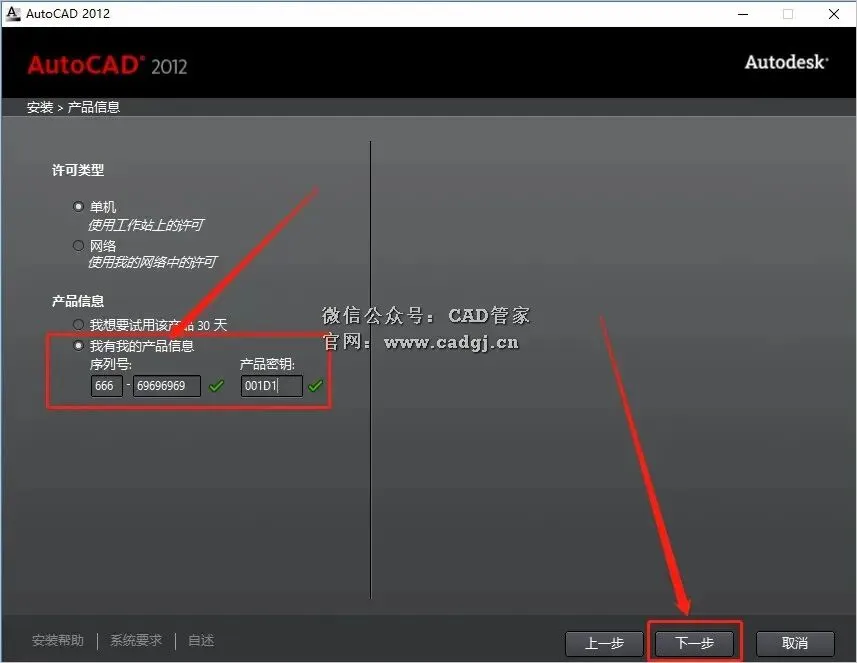Close the AutoCAD 2012 installer window

[833, 14]
